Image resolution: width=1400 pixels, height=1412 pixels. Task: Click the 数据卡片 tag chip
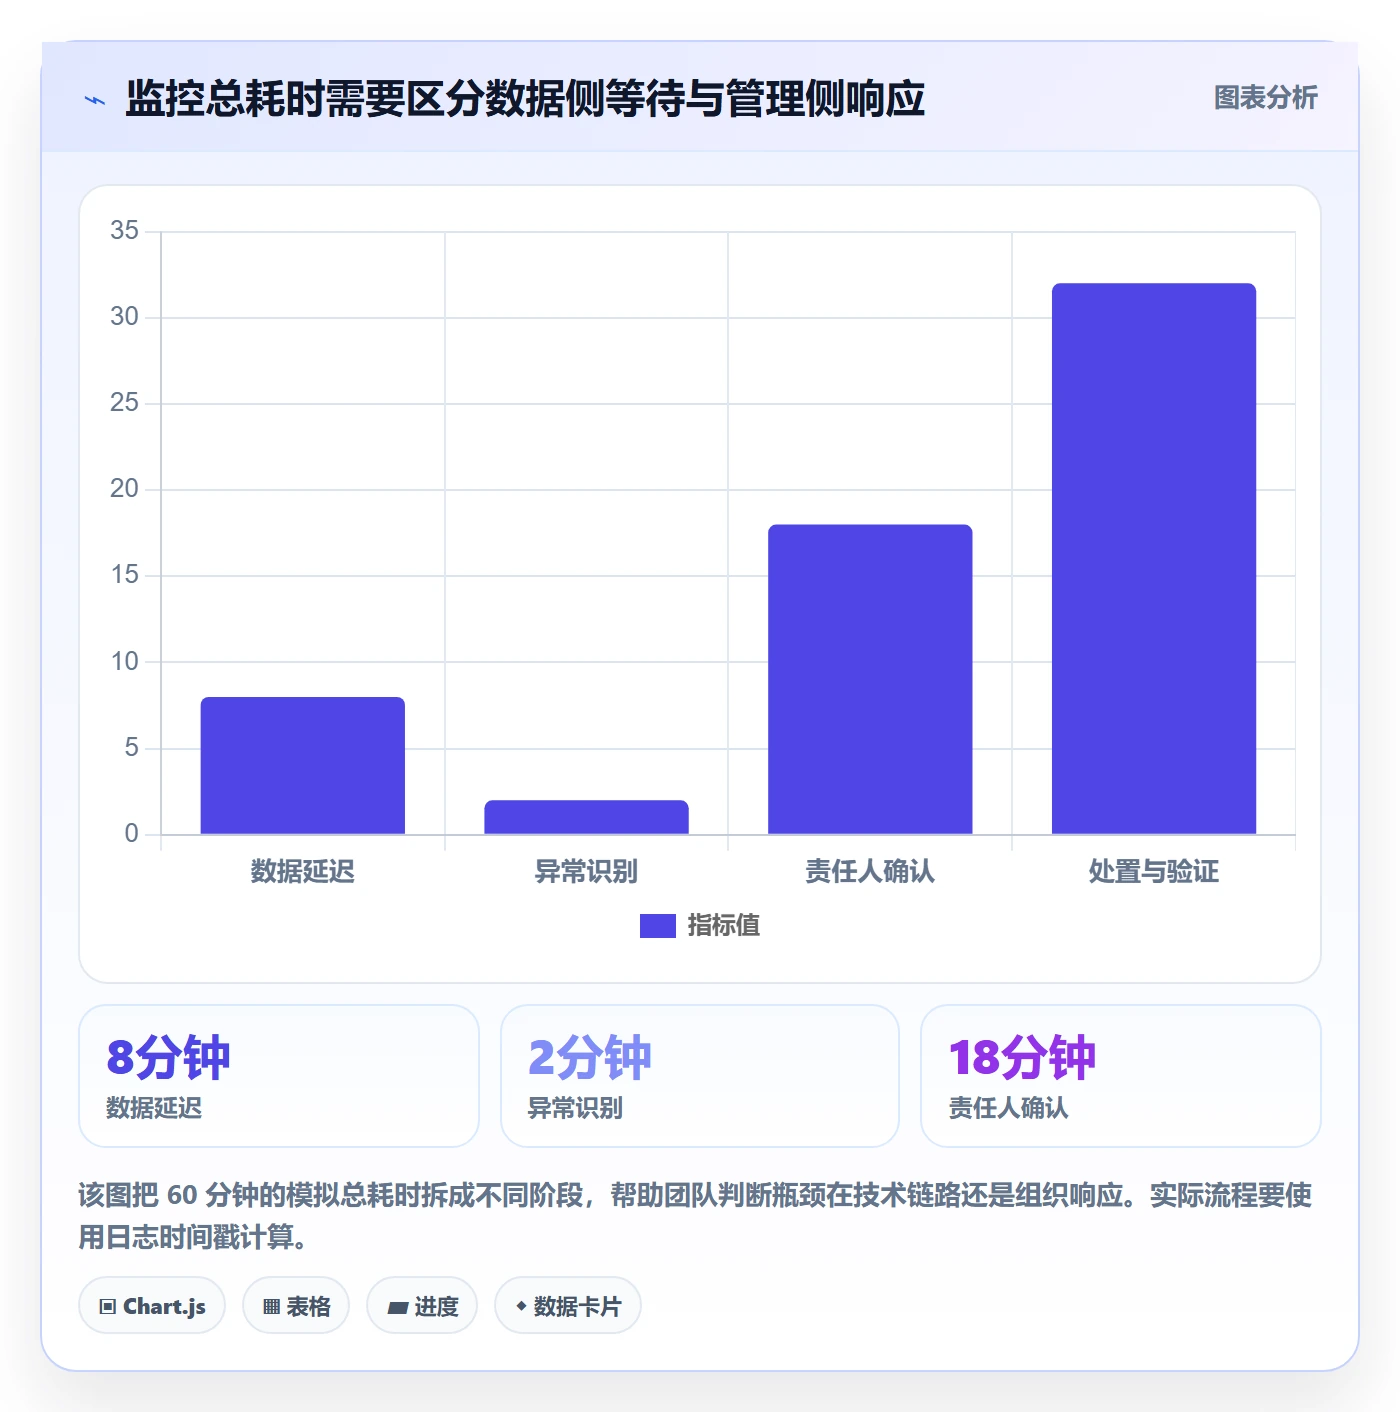(x=568, y=1305)
